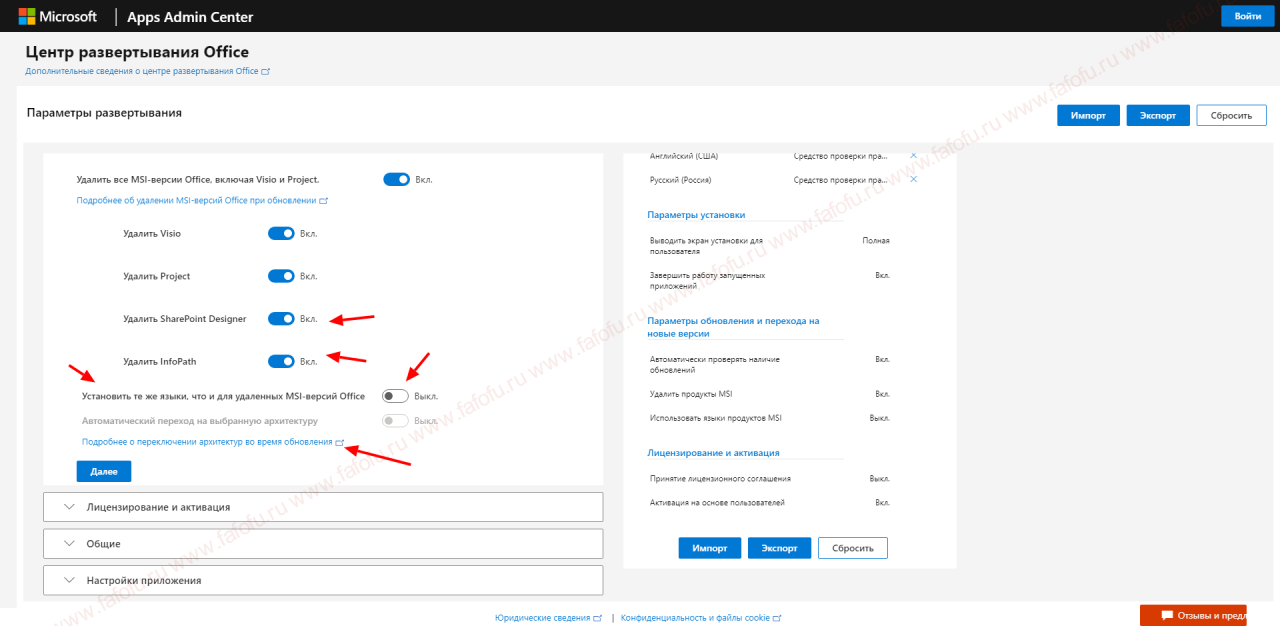Click 'Использовать языки продуктов MSI' text
The image size is (1280, 626).
[x=715, y=418]
